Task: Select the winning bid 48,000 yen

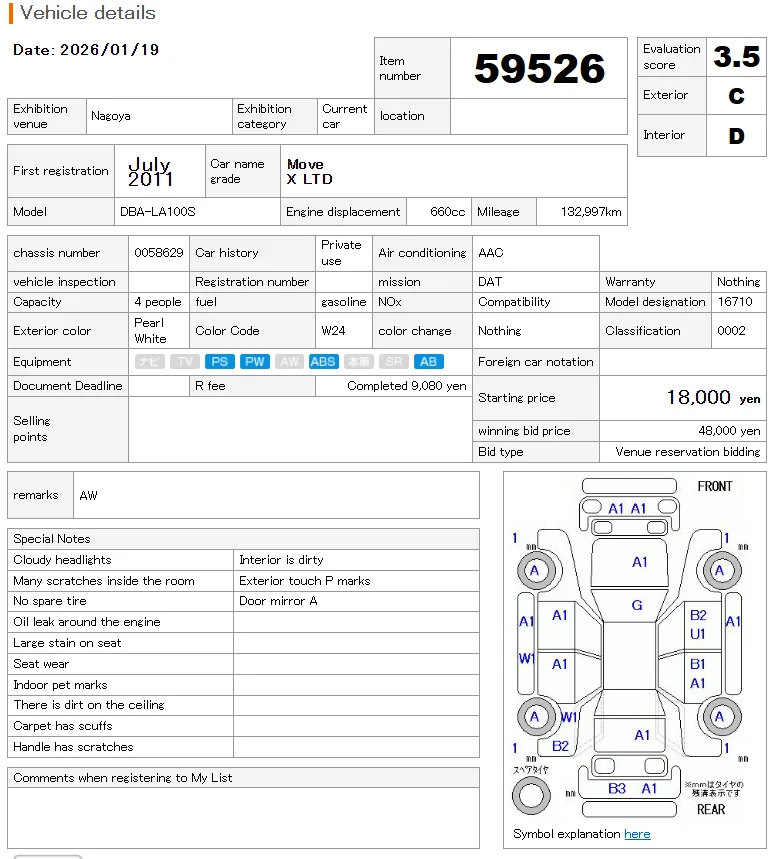Action: 729,431
